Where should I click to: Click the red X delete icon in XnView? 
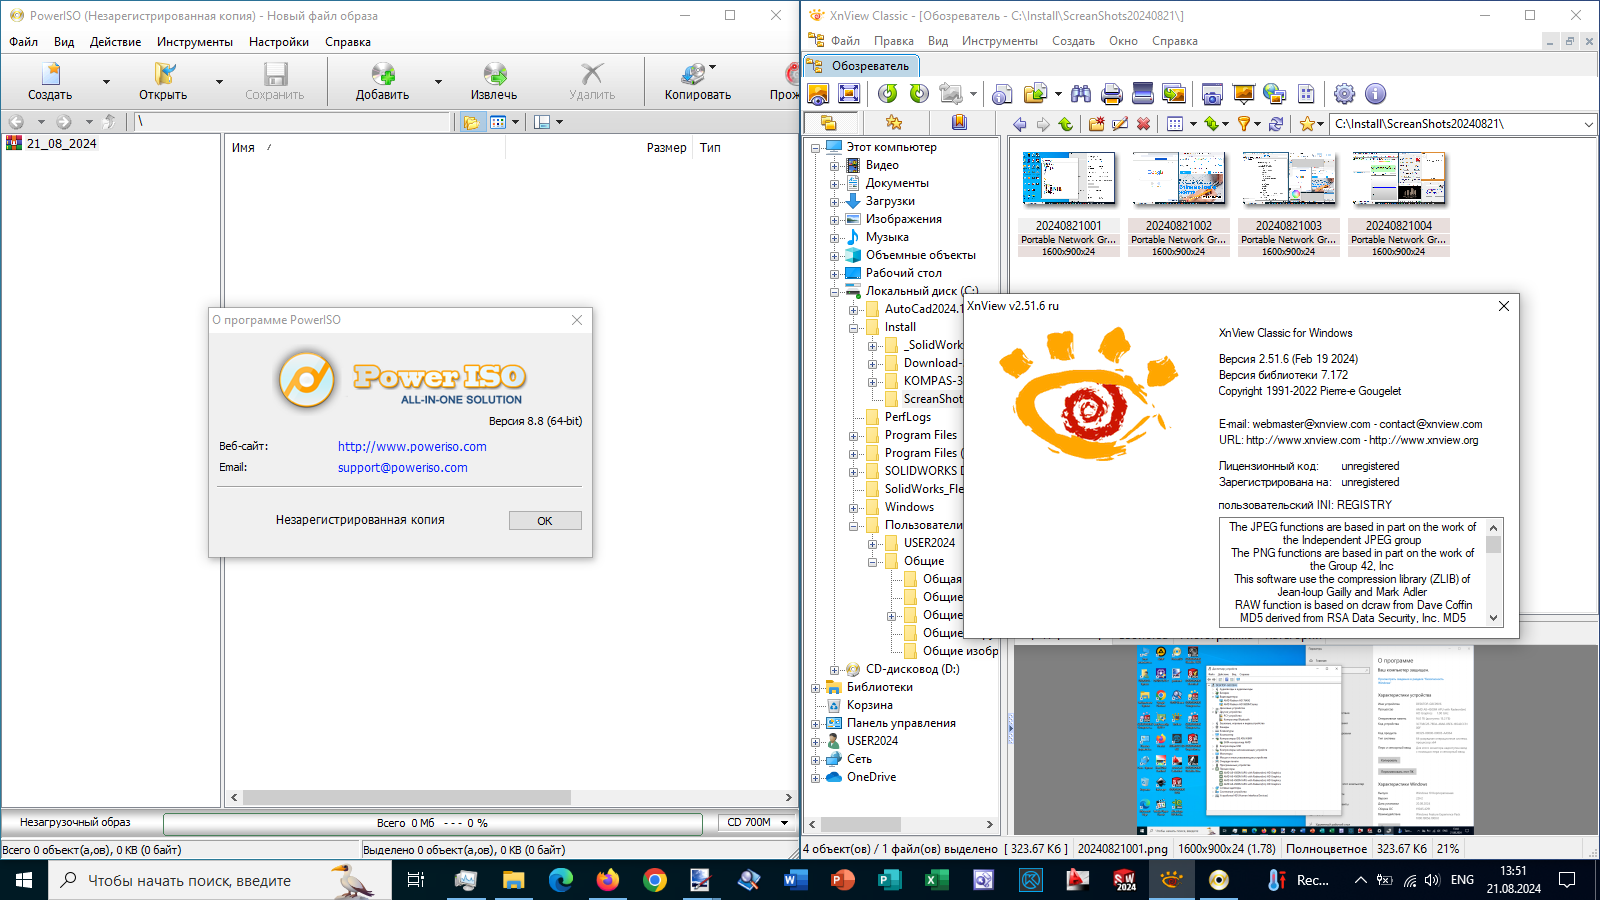[x=1143, y=124]
